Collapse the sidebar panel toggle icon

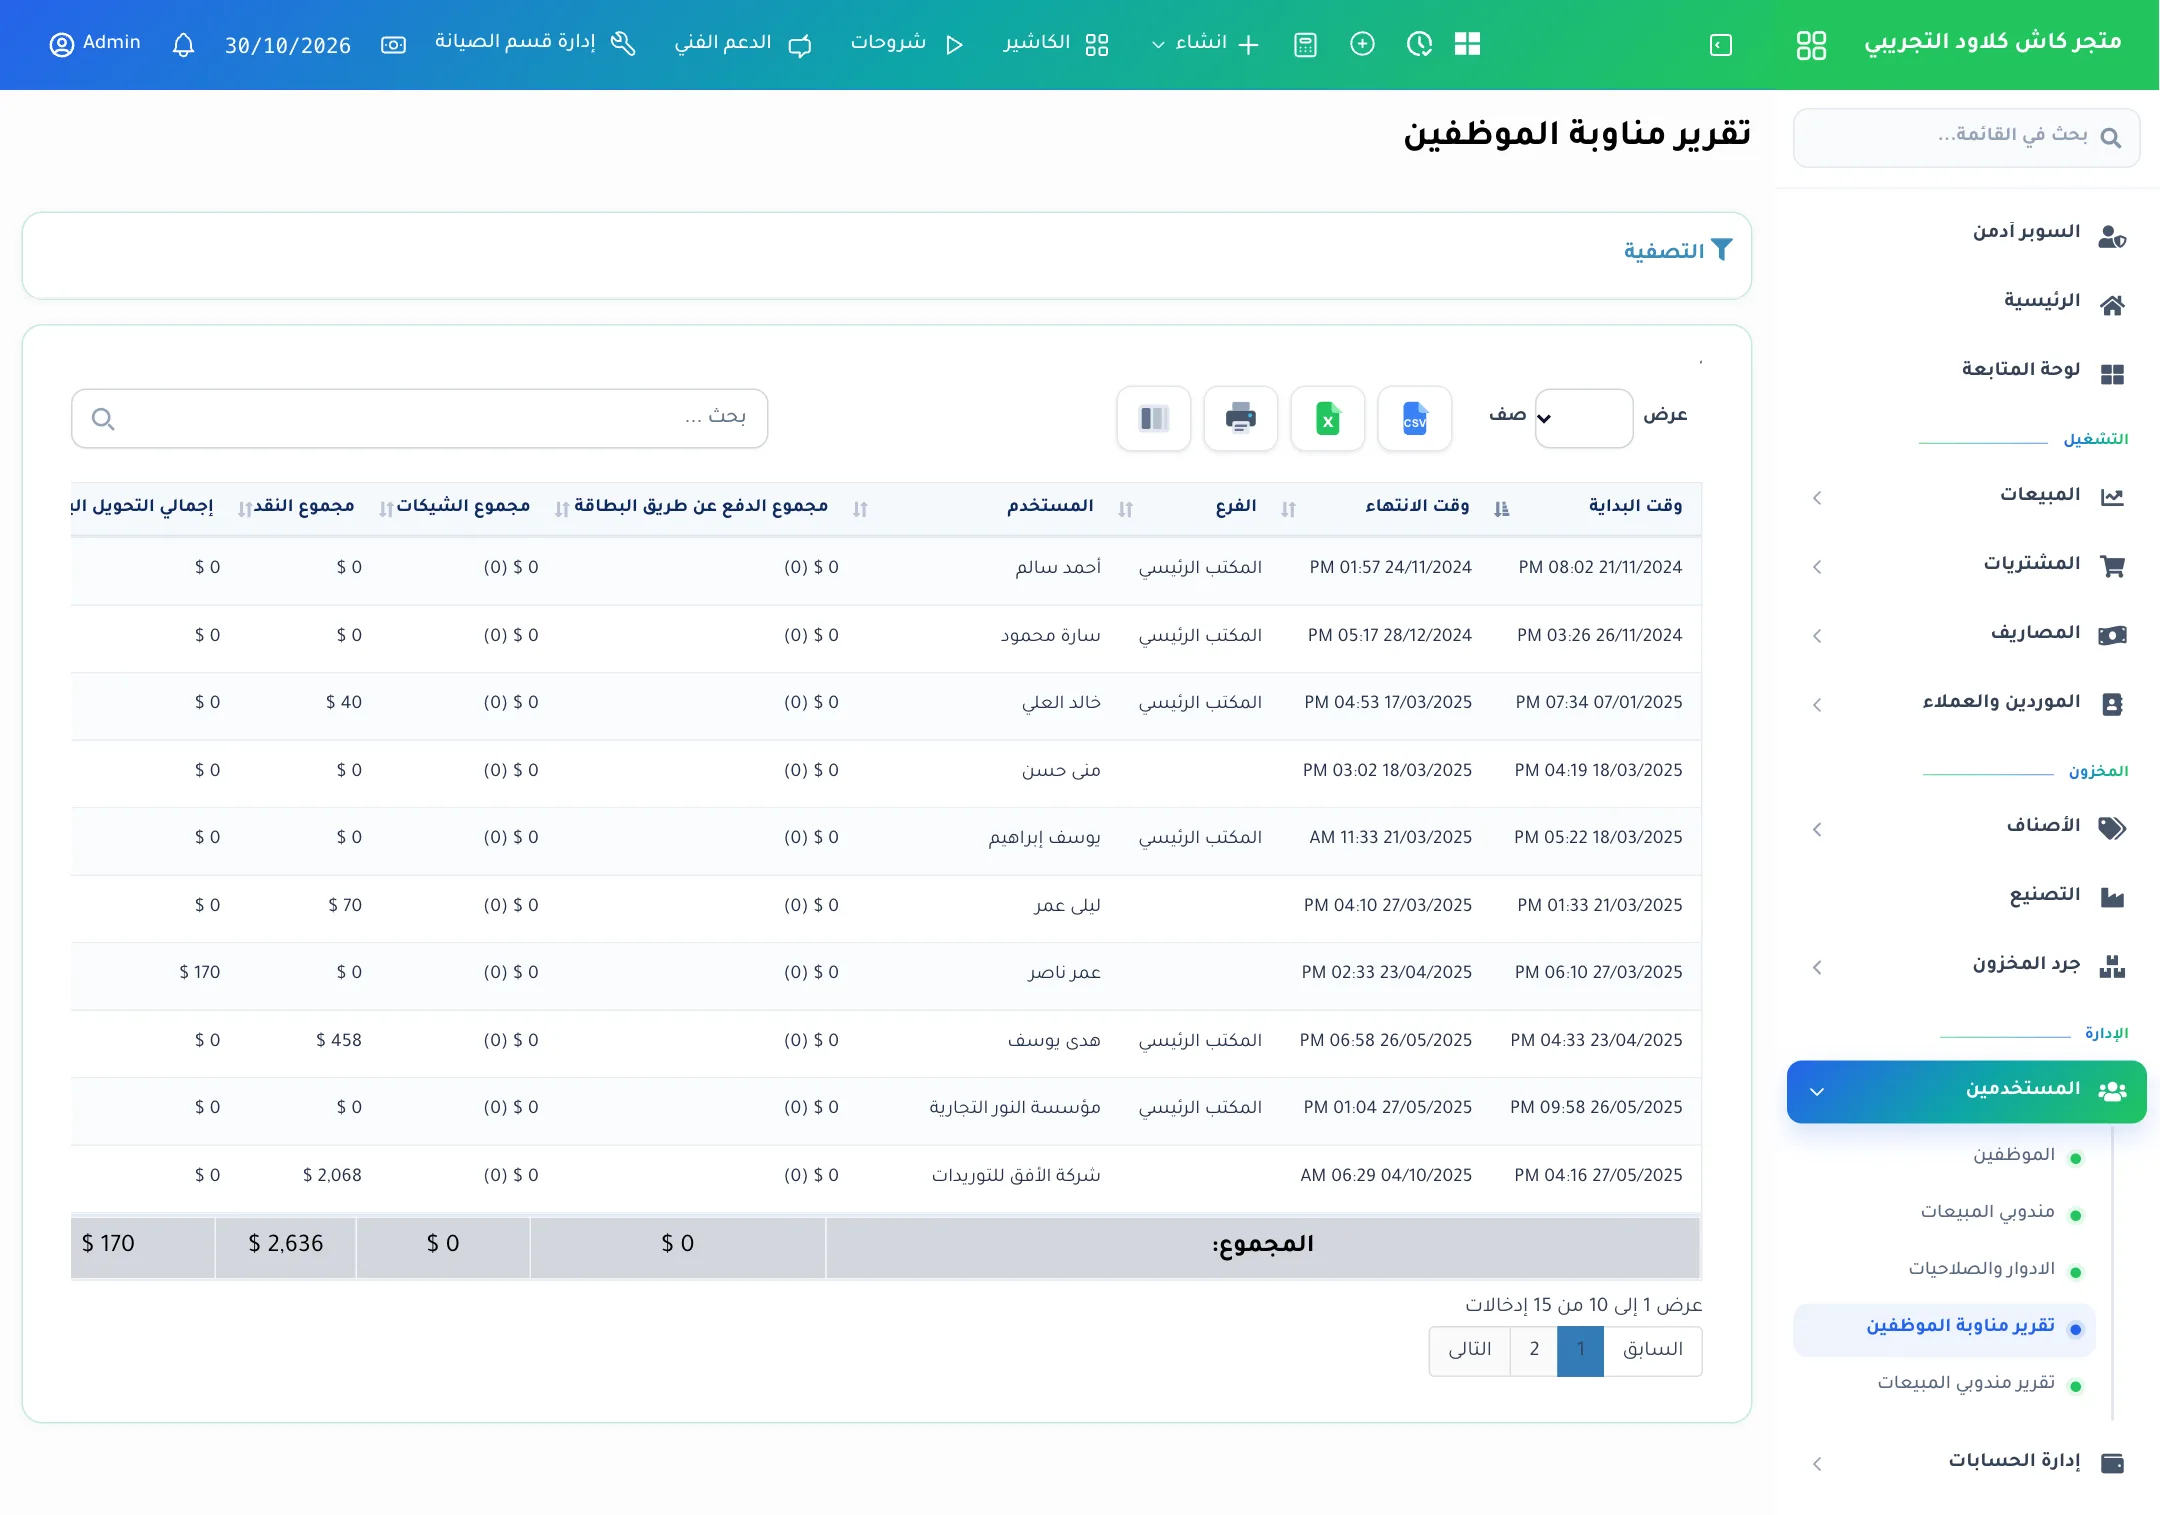pyautogui.click(x=1720, y=45)
